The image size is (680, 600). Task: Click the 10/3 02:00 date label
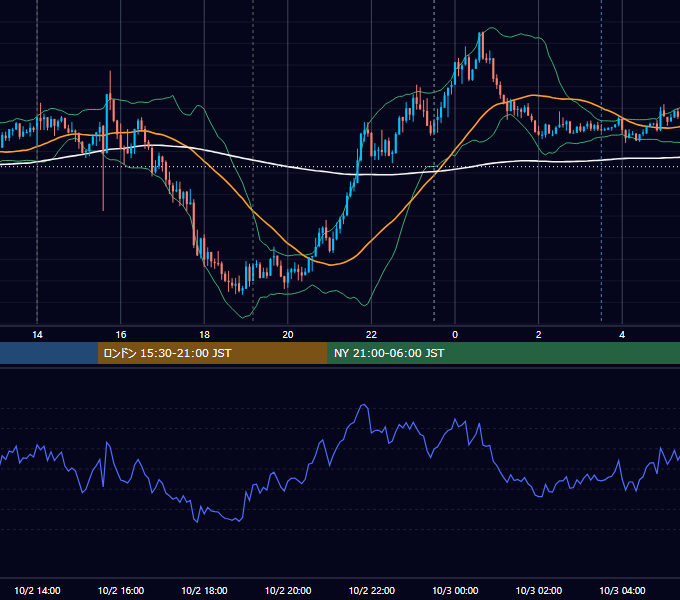(539, 590)
